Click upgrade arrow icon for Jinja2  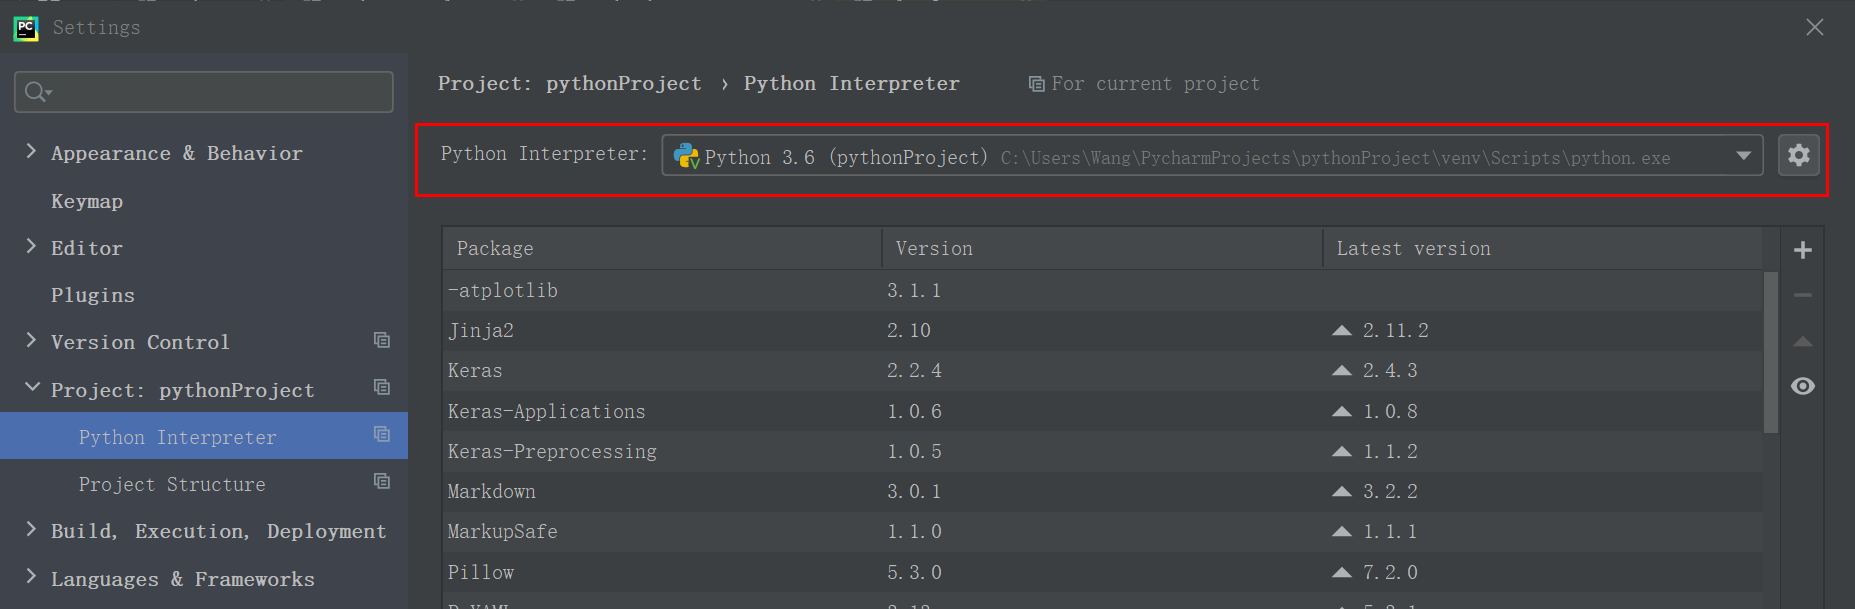pyautogui.click(x=1342, y=330)
